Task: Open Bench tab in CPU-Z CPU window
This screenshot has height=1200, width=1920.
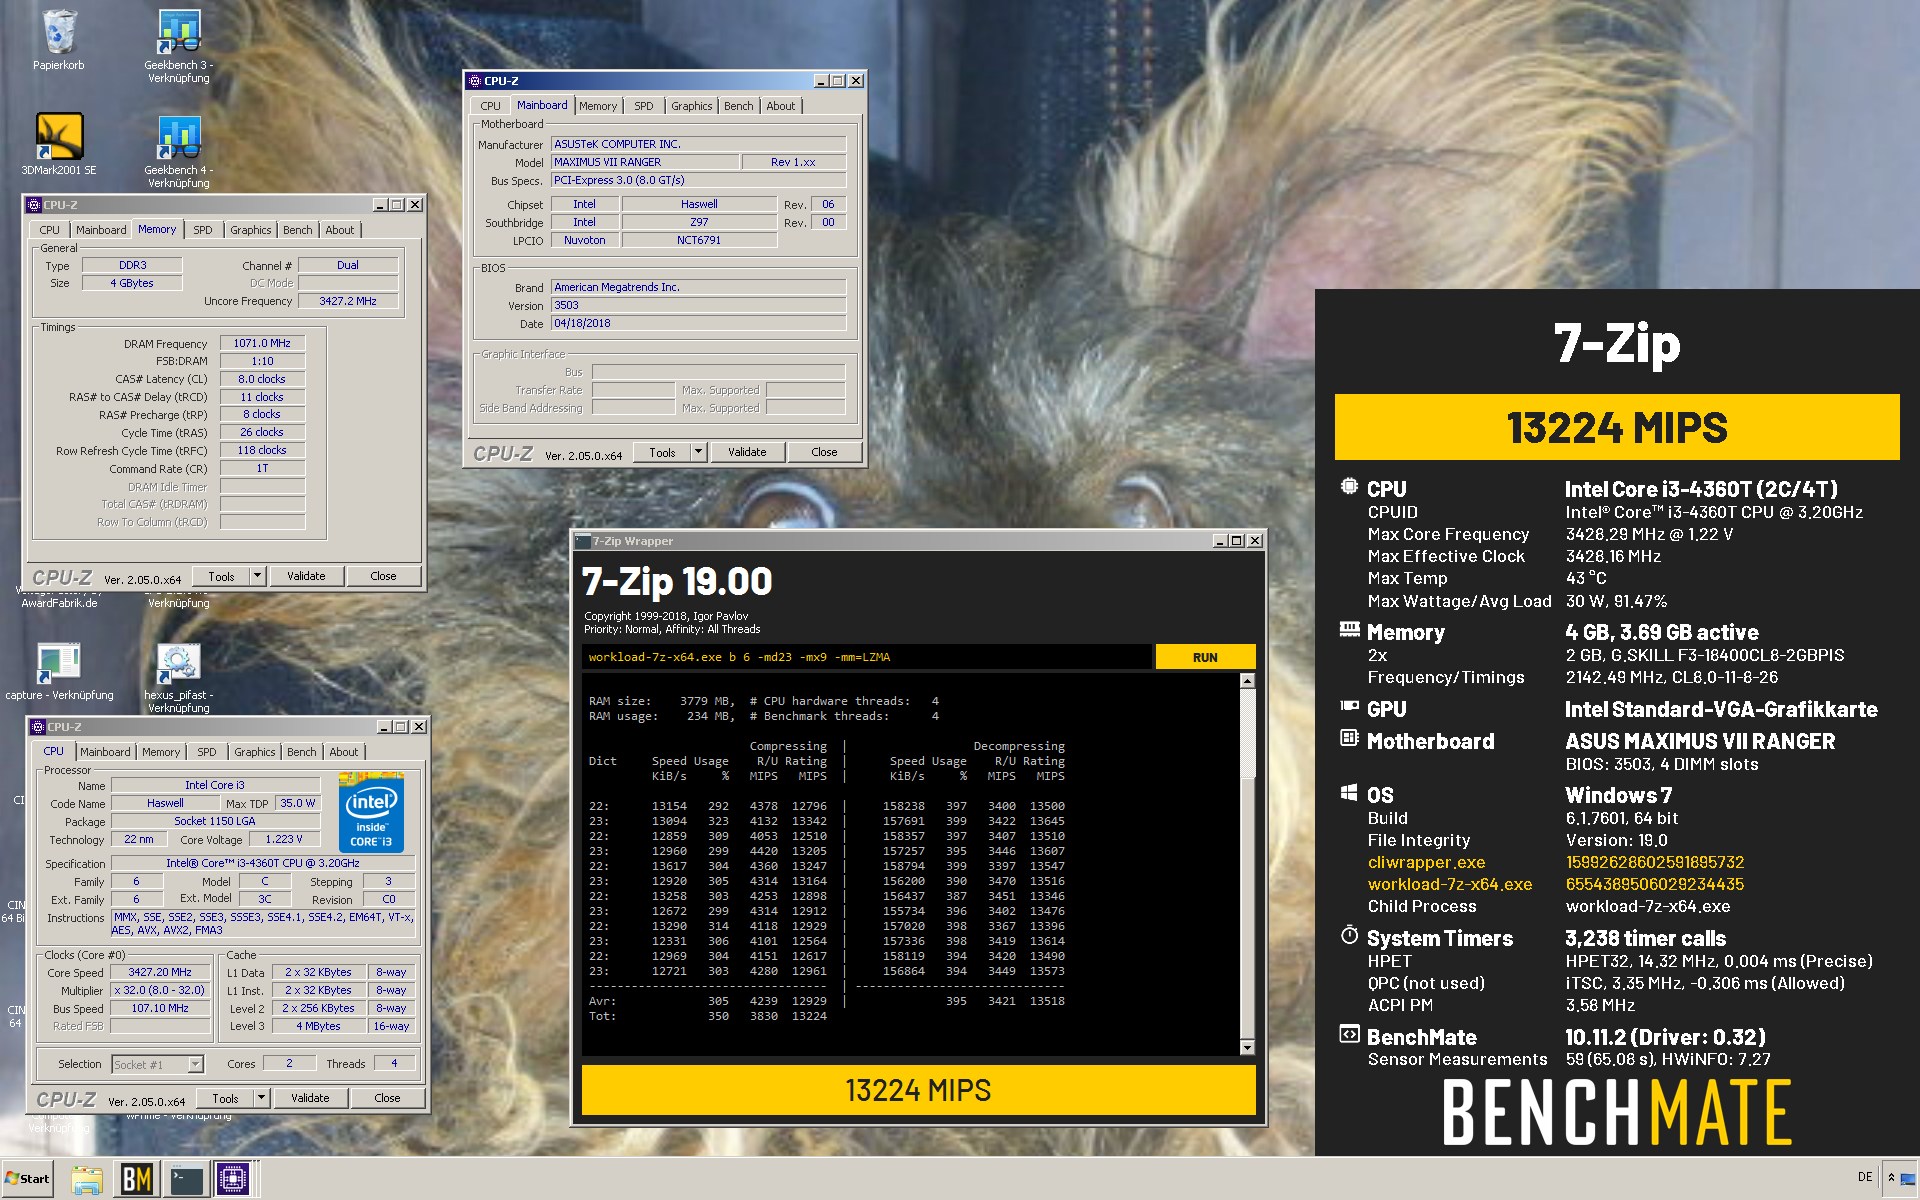Action: pos(301,752)
